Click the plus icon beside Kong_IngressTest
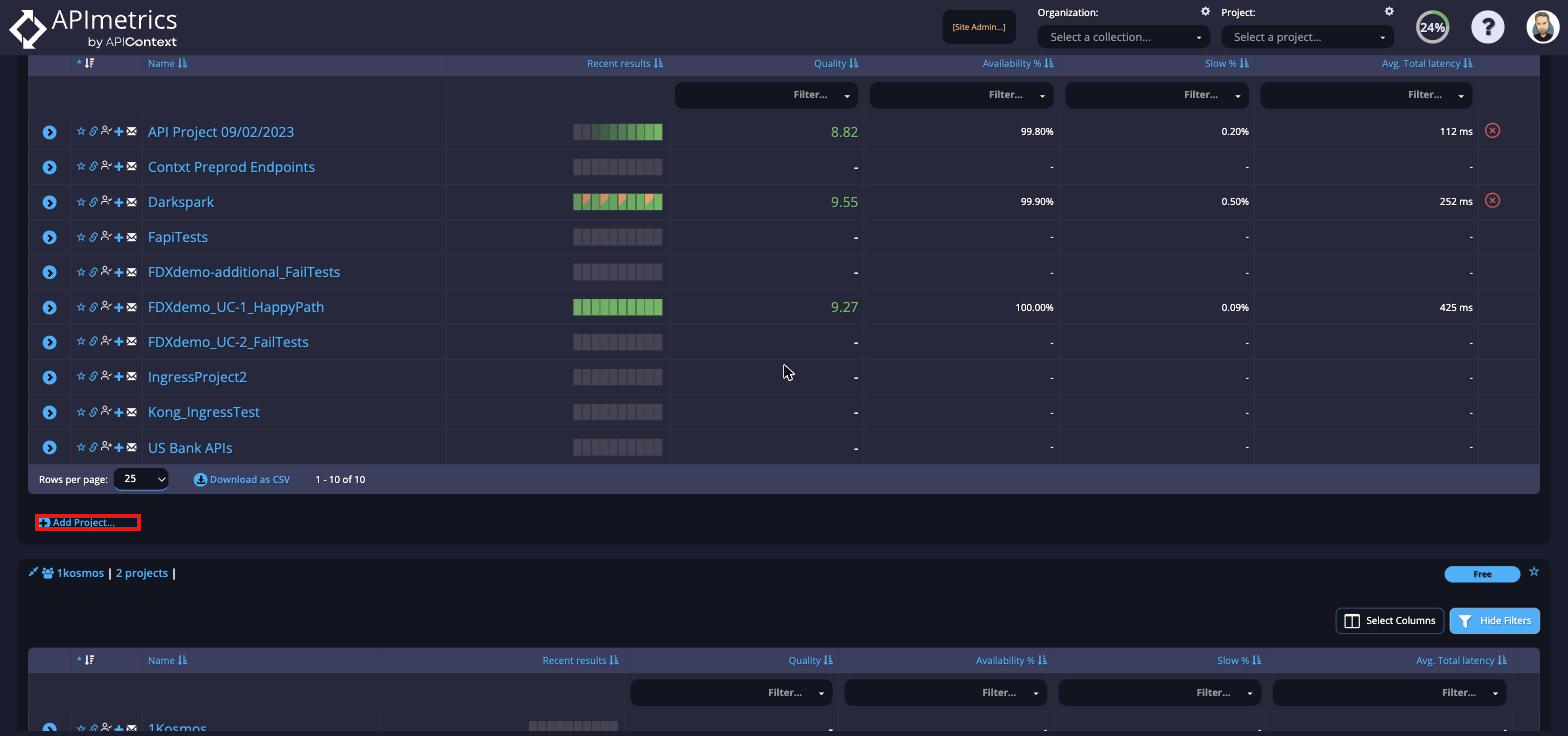This screenshot has height=736, width=1568. pos(119,412)
